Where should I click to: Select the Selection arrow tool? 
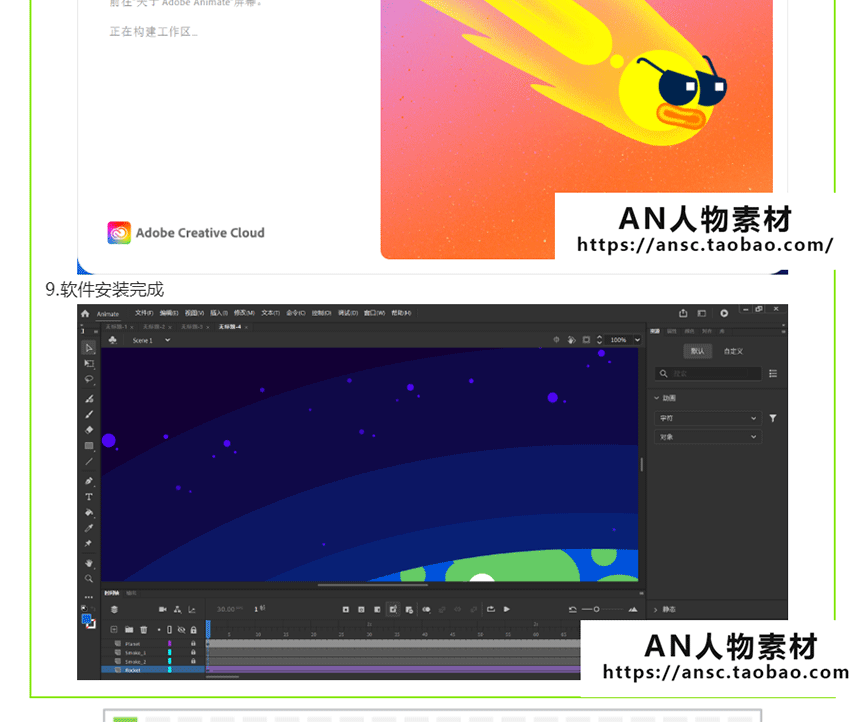pyautogui.click(x=89, y=348)
